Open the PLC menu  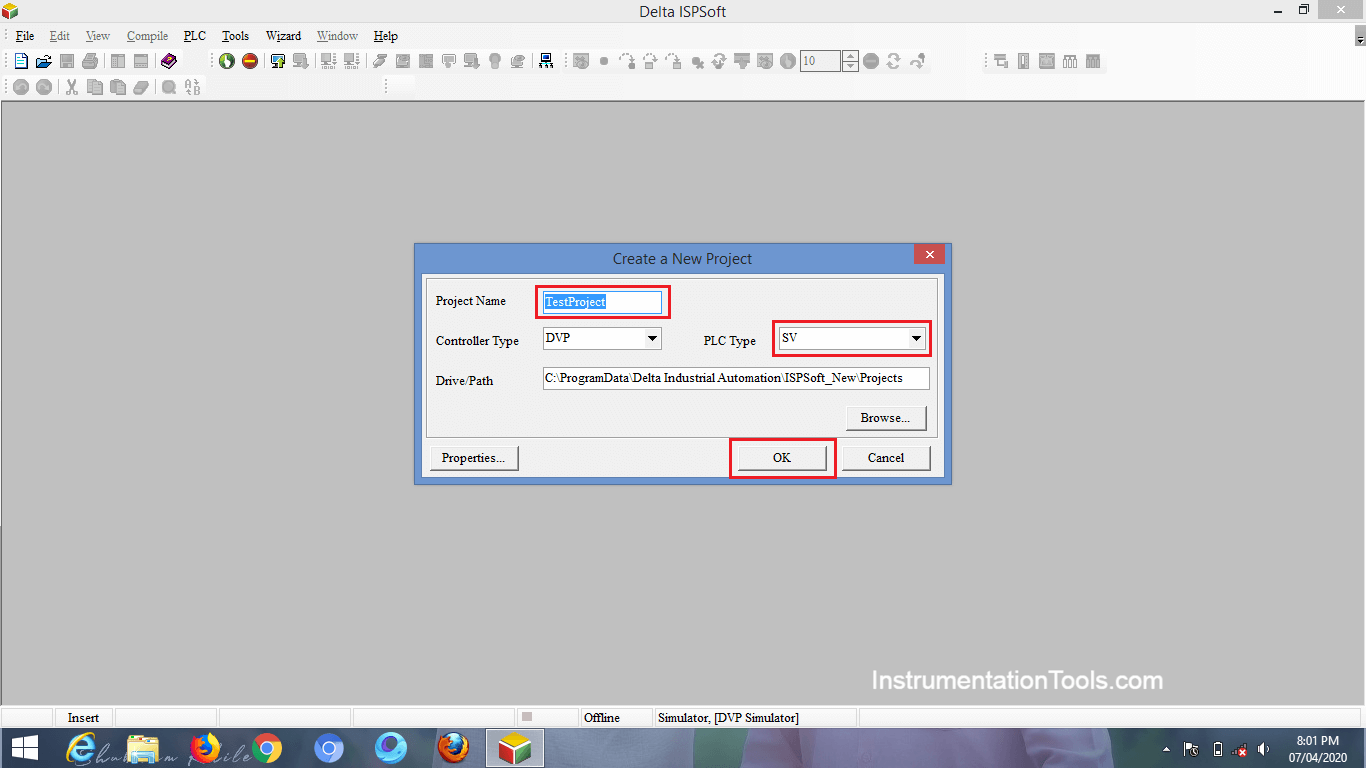tap(195, 36)
